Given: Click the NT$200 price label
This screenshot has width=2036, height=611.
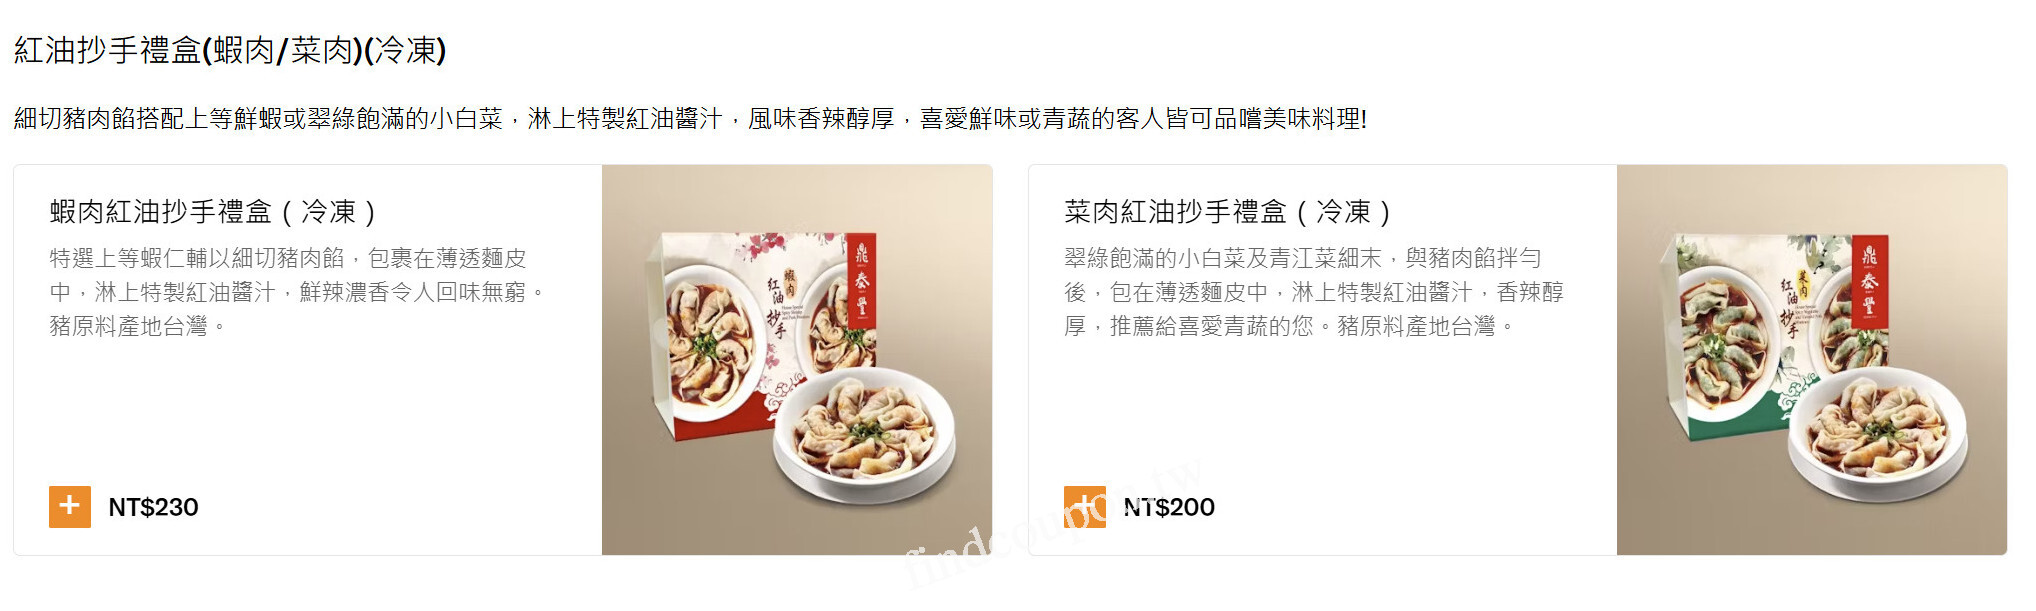Looking at the screenshot, I should [1169, 507].
